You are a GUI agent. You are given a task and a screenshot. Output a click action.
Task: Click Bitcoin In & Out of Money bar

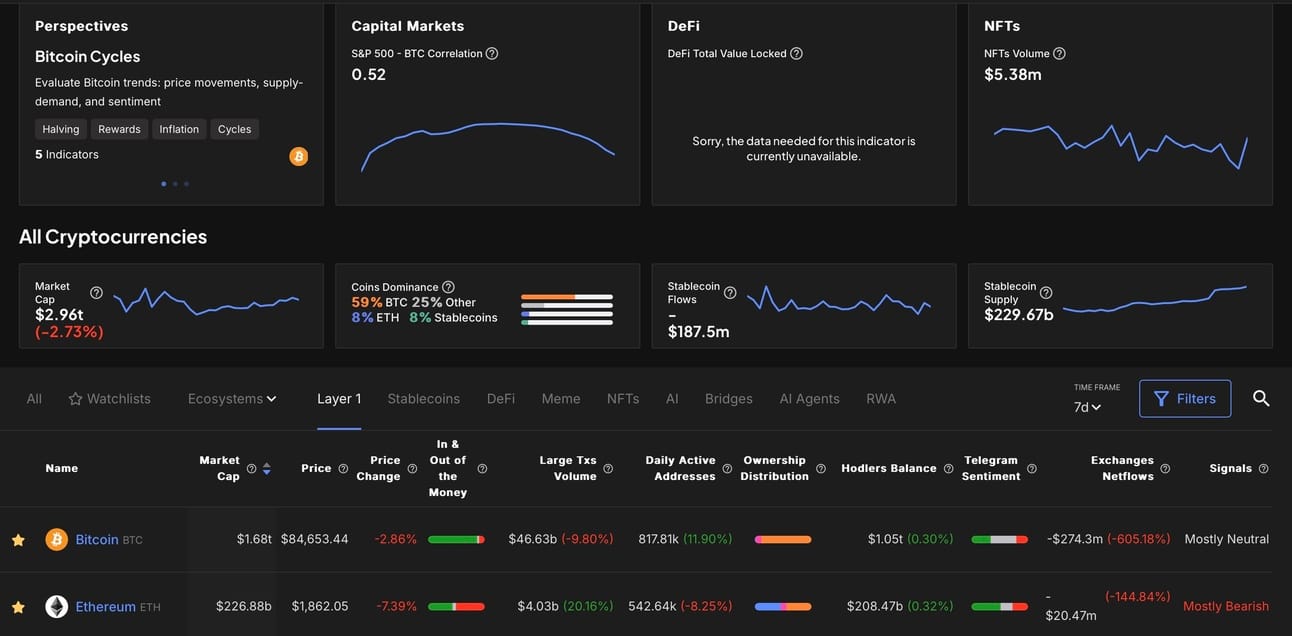(456, 539)
